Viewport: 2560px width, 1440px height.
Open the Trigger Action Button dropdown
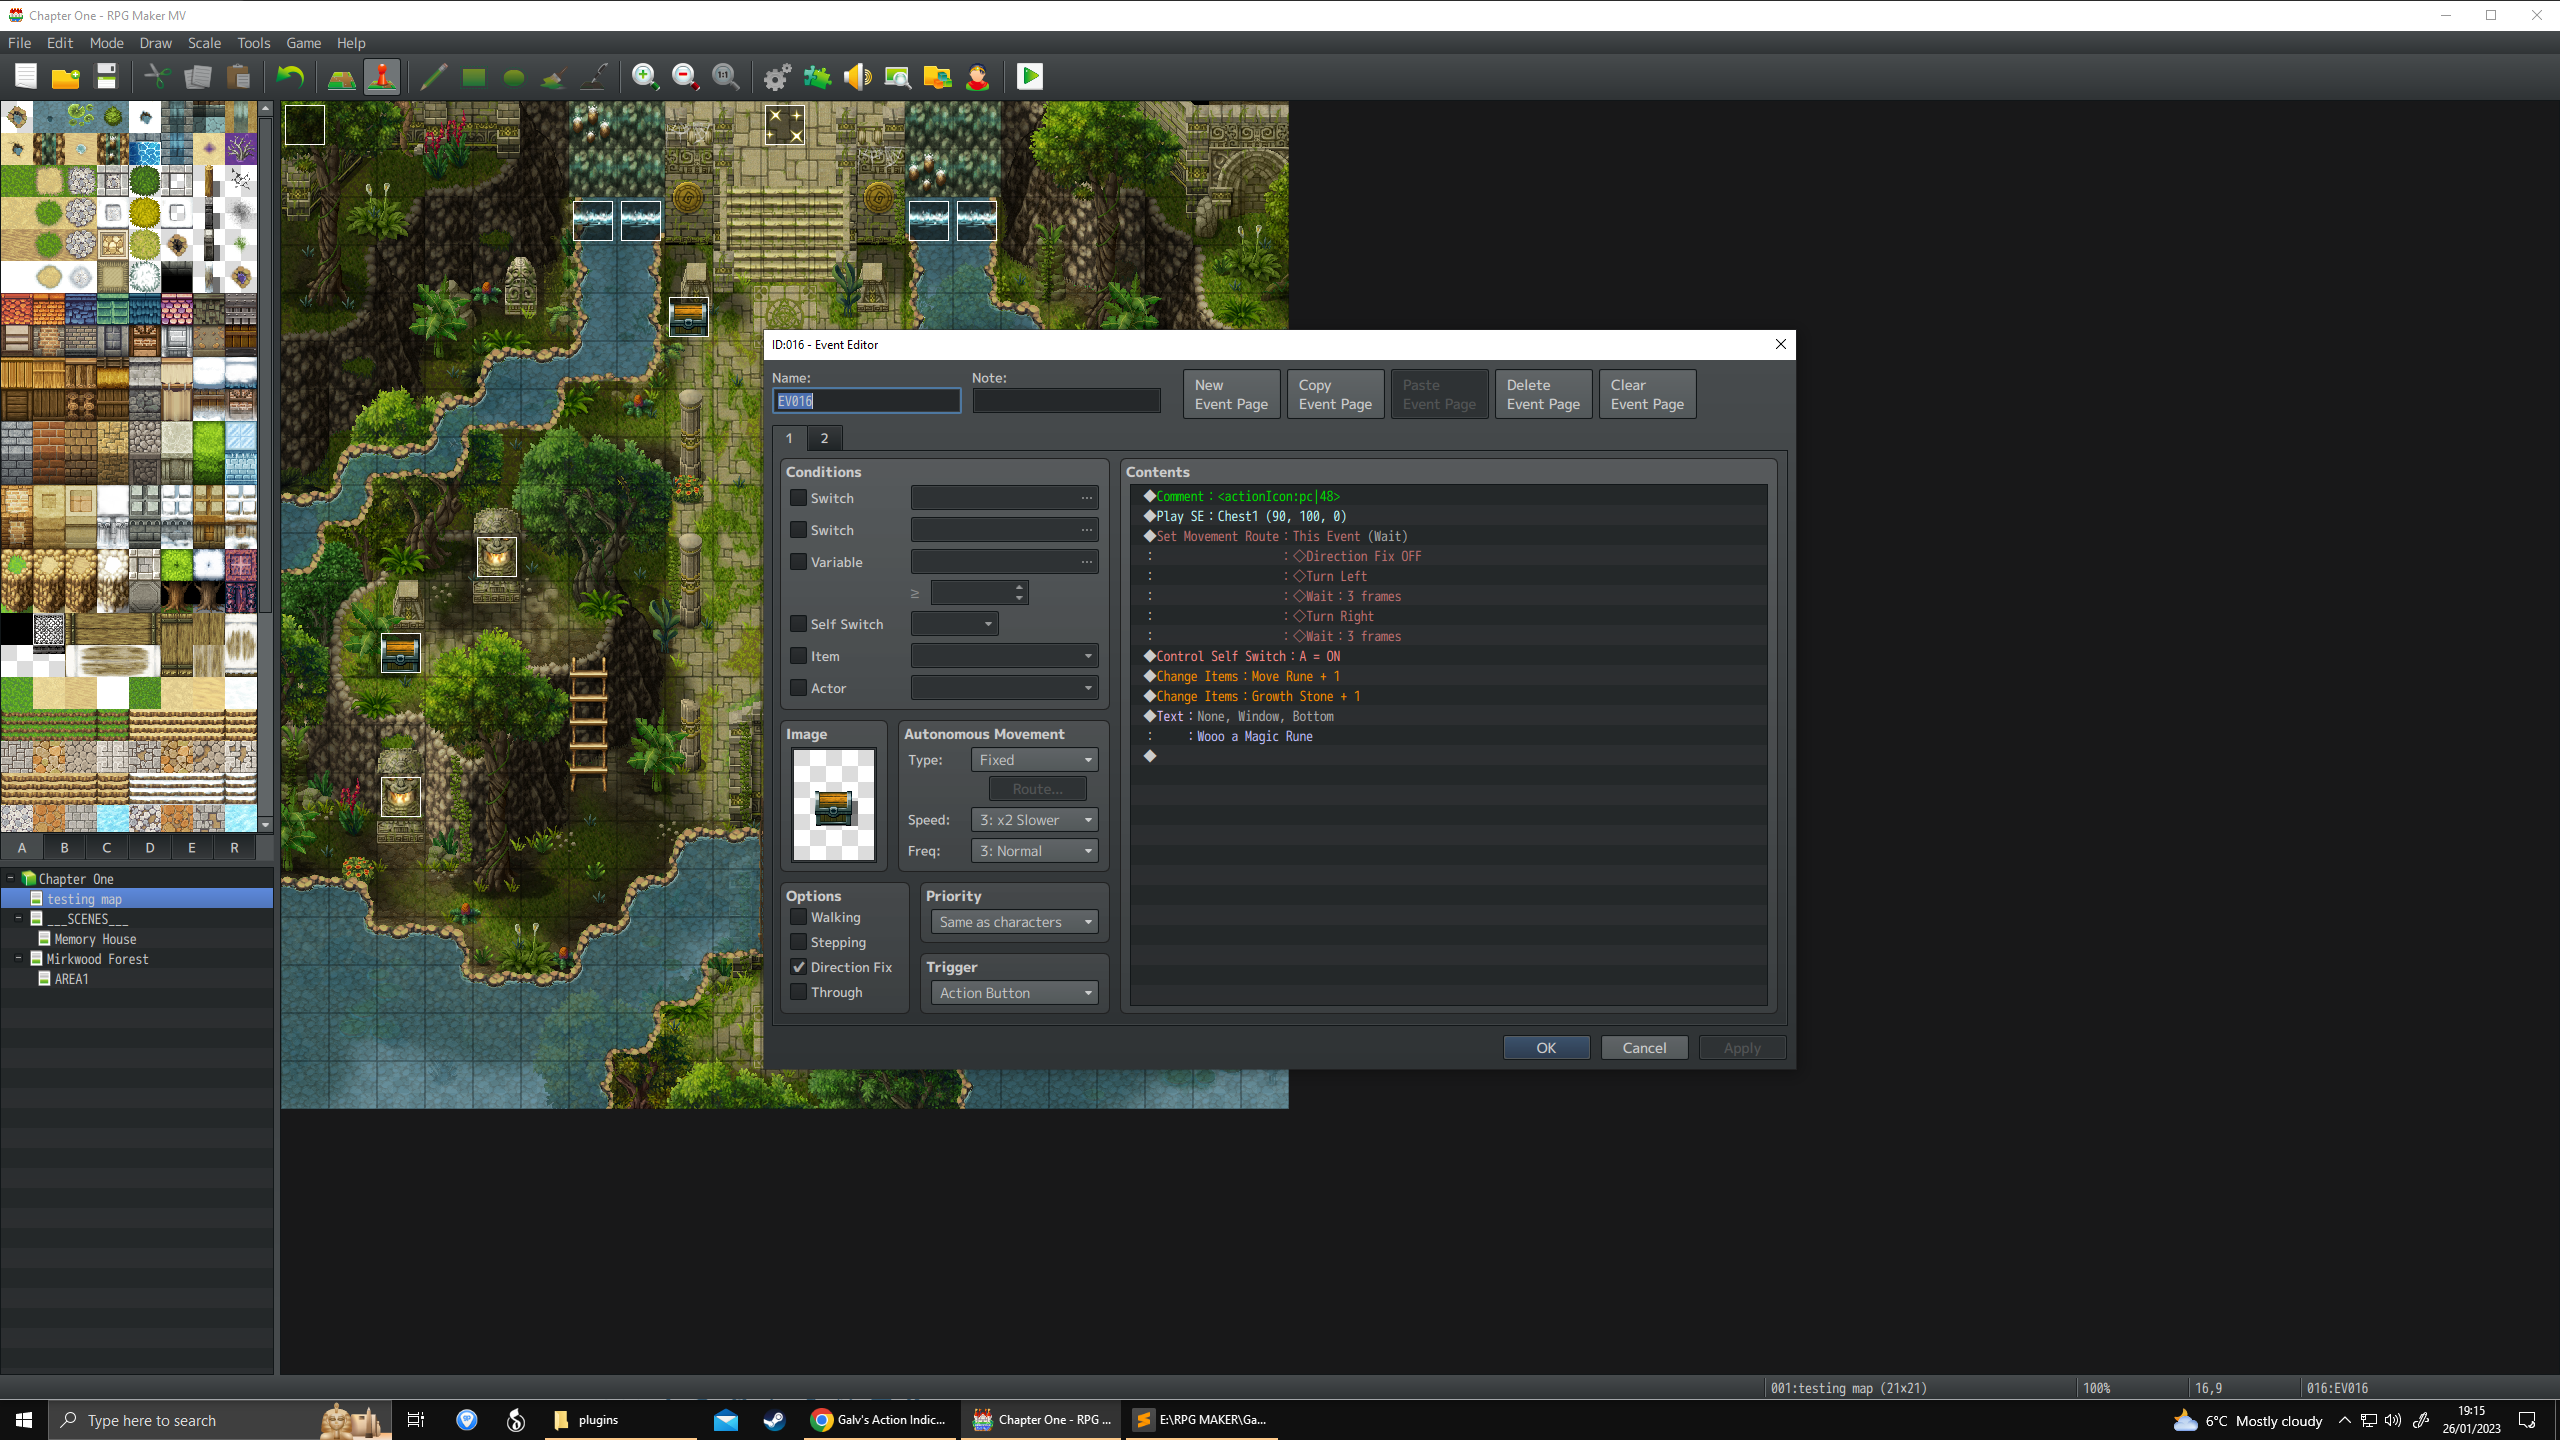[x=1015, y=993]
